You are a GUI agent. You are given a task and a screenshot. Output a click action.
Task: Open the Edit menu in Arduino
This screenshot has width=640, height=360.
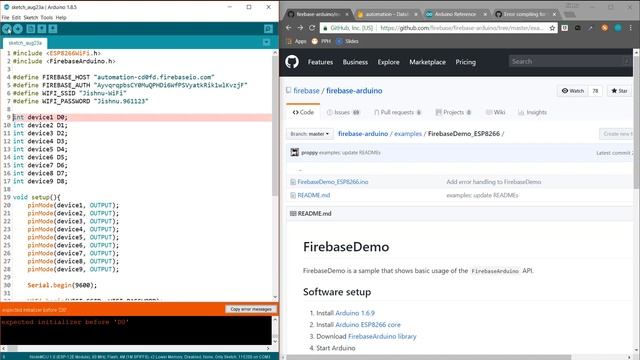(x=16, y=18)
